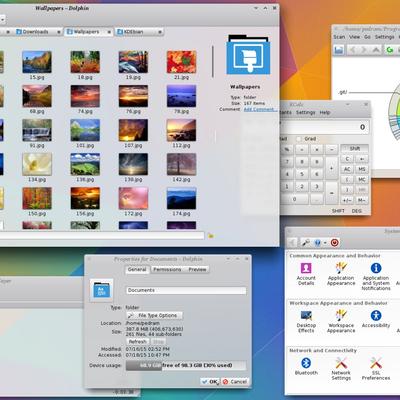Open the Permissions tab in Properties dialog
The height and width of the screenshot is (400, 400).
click(x=167, y=269)
